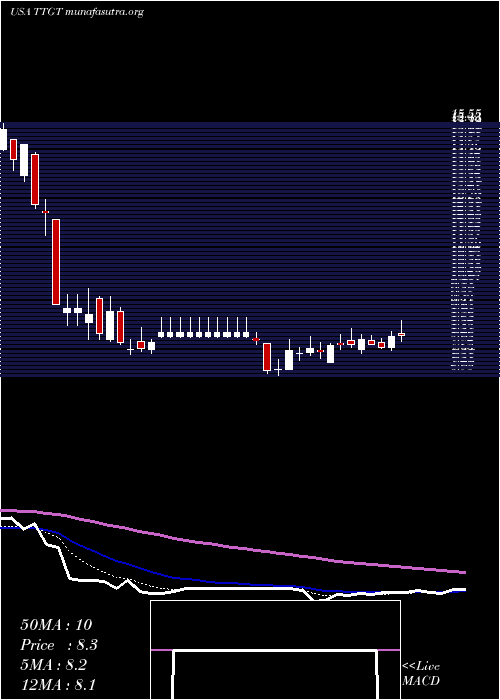Click the last candlestick on the right
The width and height of the screenshot is (500, 700).
click(401, 332)
